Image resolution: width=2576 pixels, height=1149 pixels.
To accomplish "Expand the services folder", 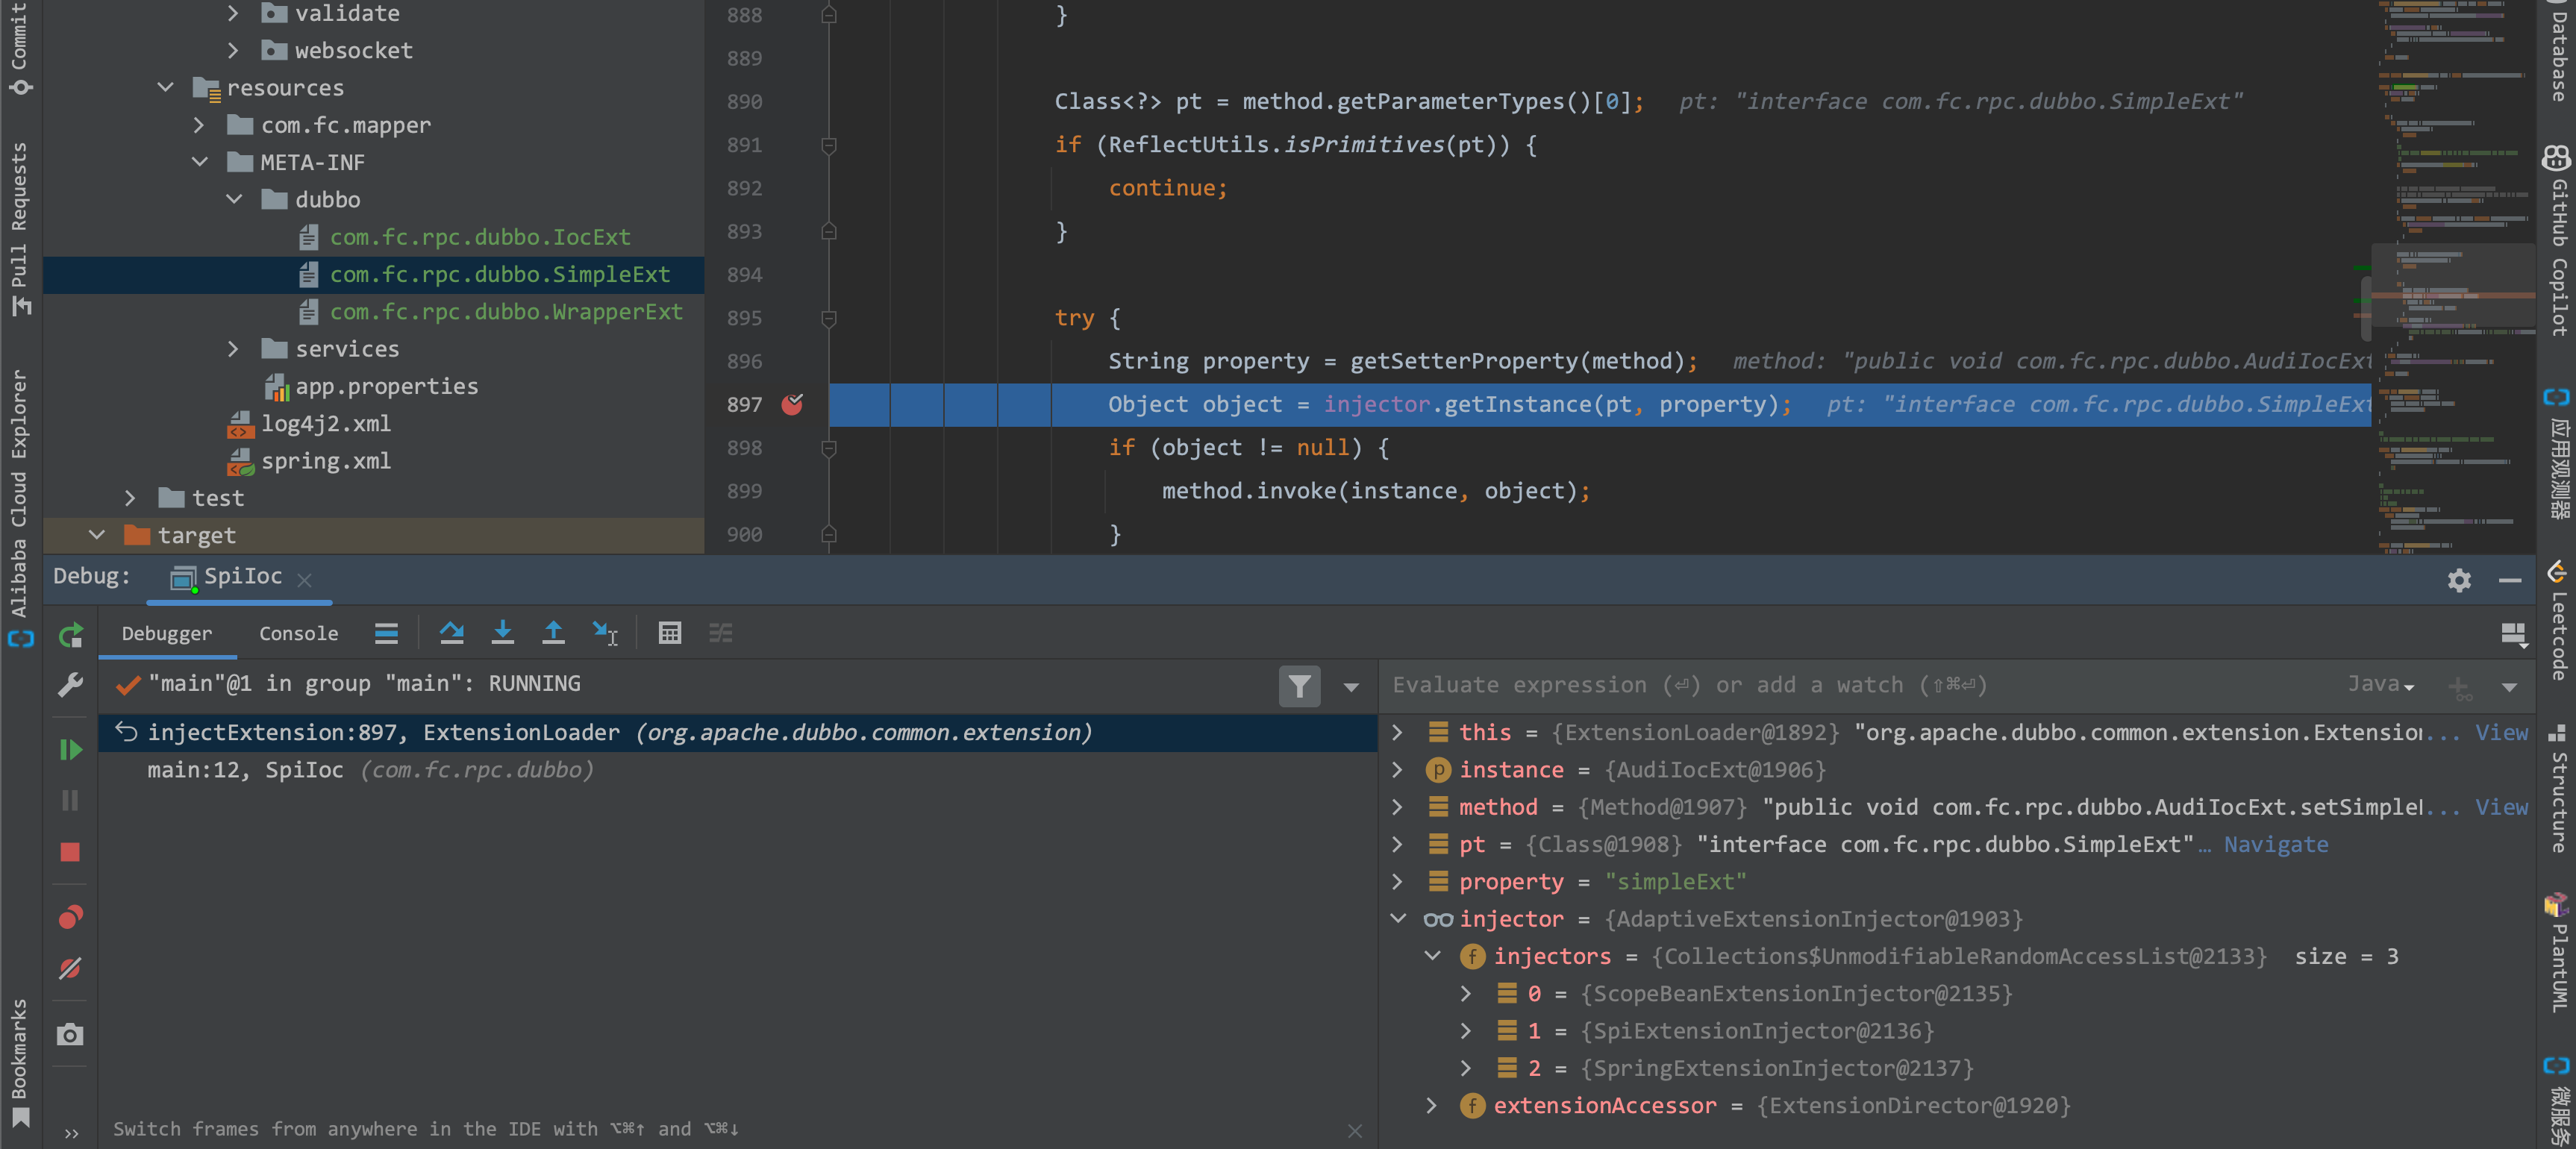I will click(232, 349).
